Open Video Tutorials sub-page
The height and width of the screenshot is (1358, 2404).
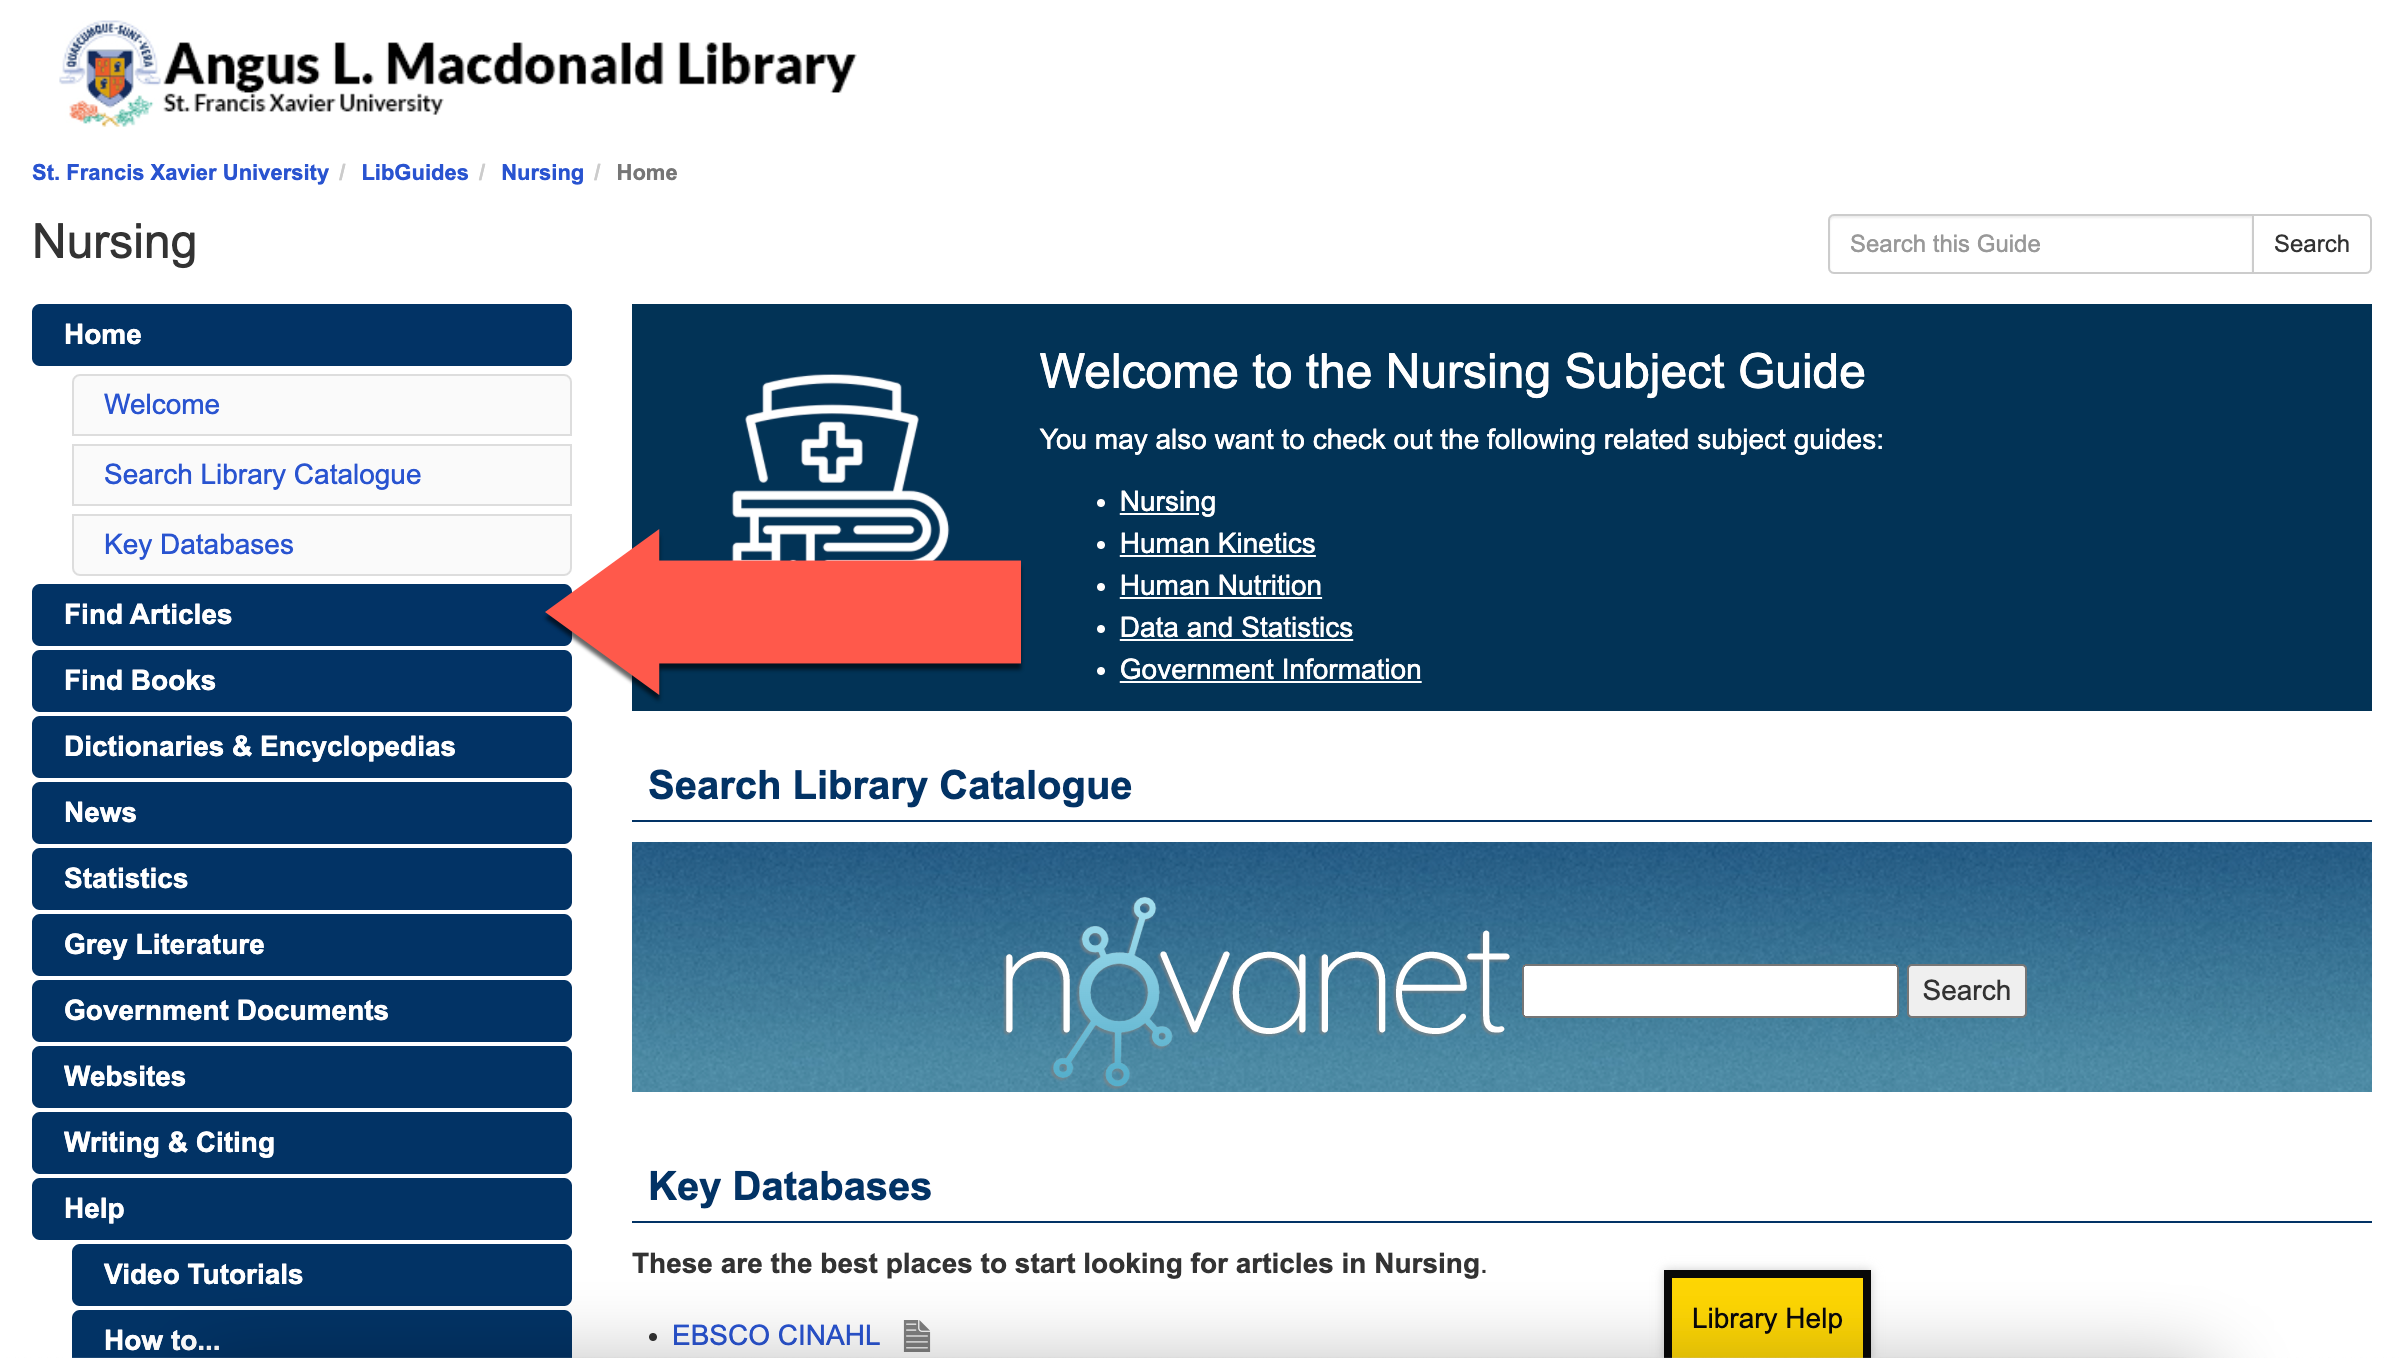322,1275
